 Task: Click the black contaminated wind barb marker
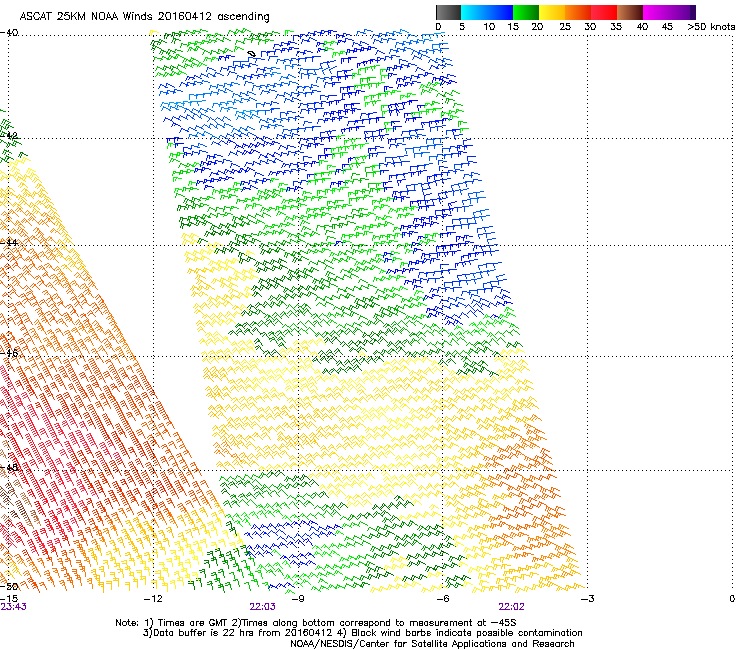point(252,54)
